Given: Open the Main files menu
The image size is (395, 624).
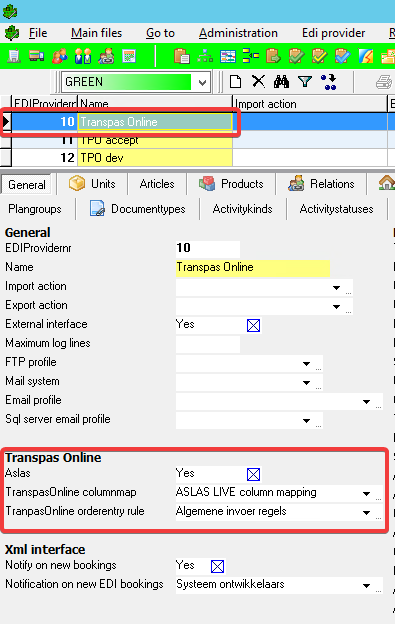Looking at the screenshot, I should pos(97,33).
